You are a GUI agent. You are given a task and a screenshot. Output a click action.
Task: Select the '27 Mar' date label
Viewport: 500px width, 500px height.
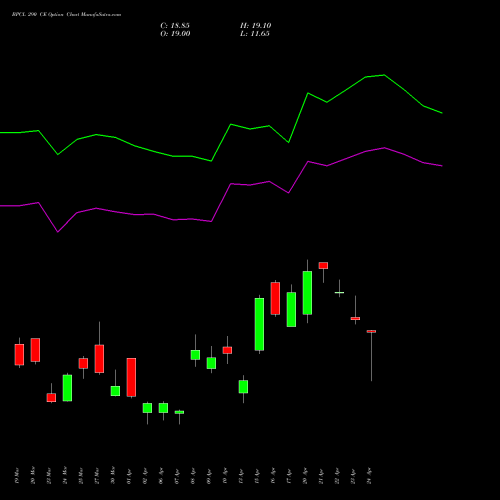pyautogui.click(x=97, y=476)
